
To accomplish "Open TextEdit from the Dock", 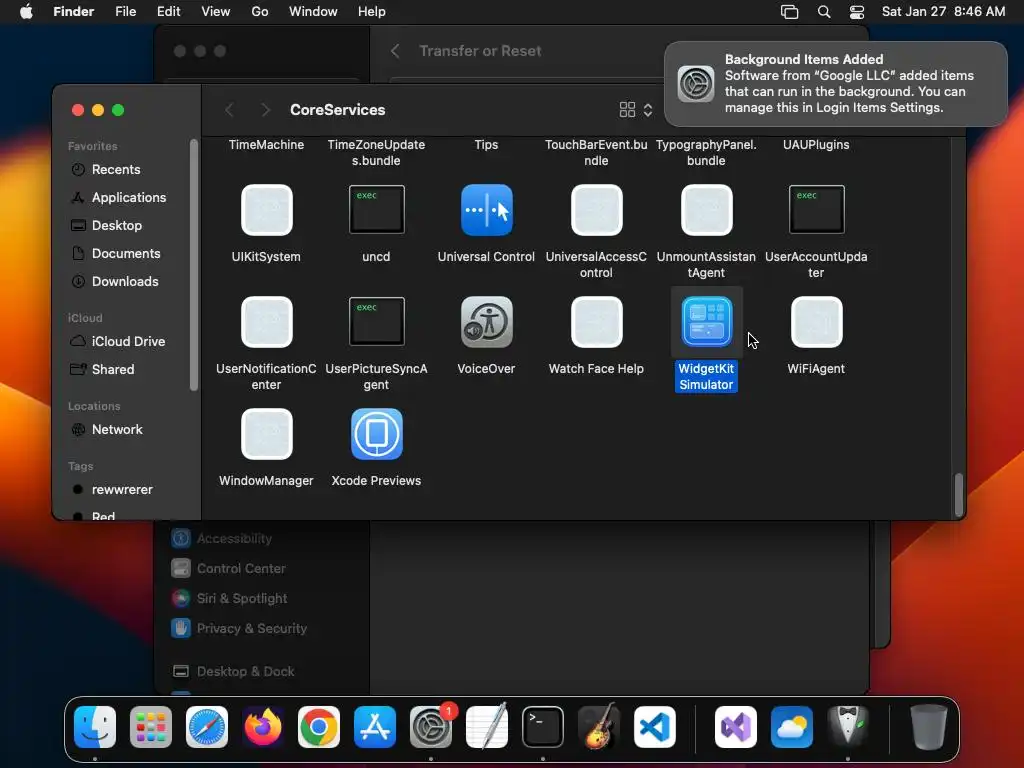I will tap(487, 727).
